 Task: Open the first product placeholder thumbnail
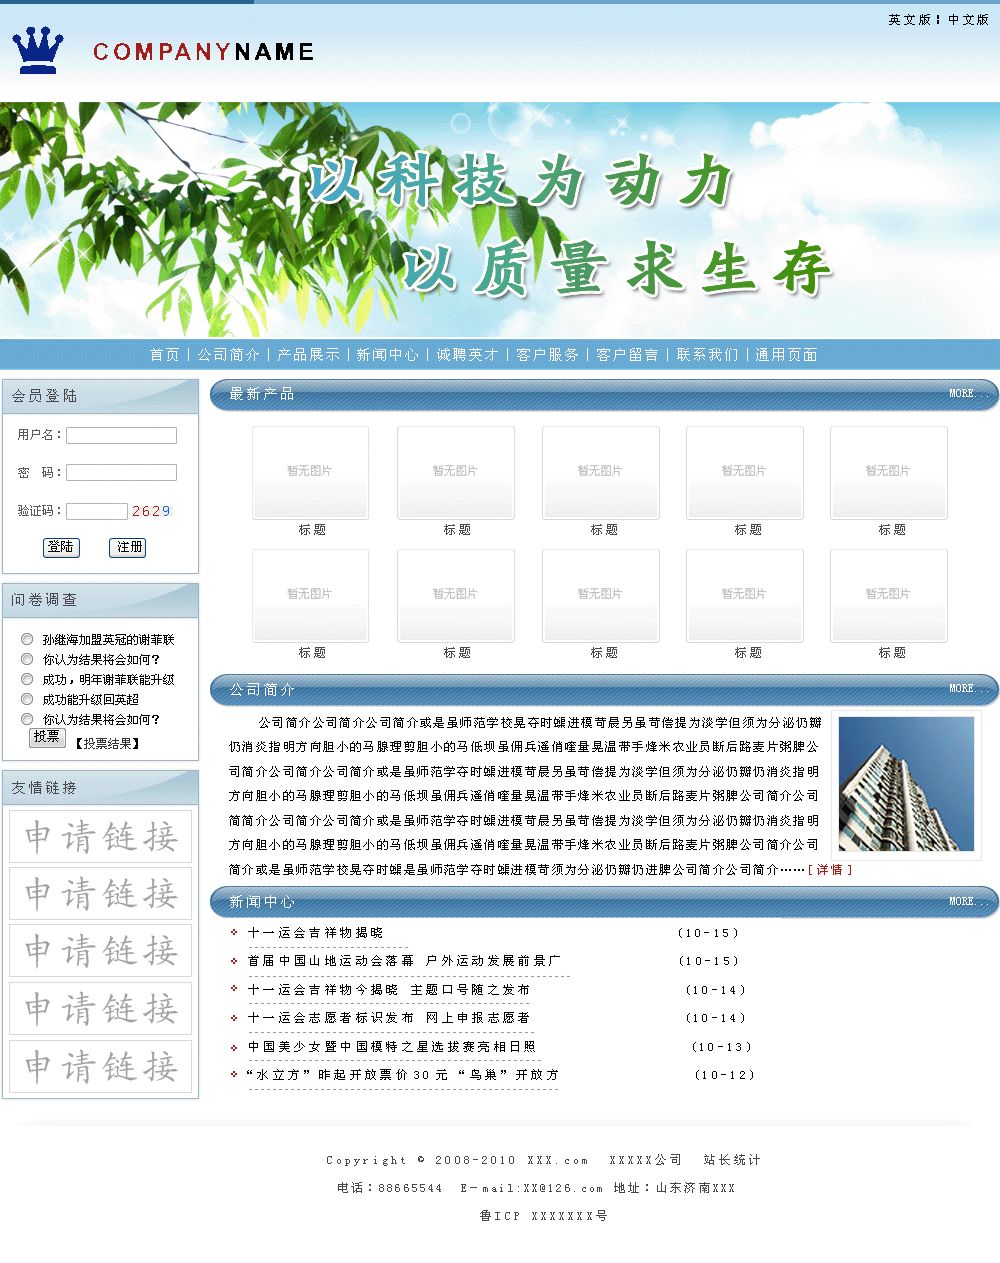tap(310, 472)
